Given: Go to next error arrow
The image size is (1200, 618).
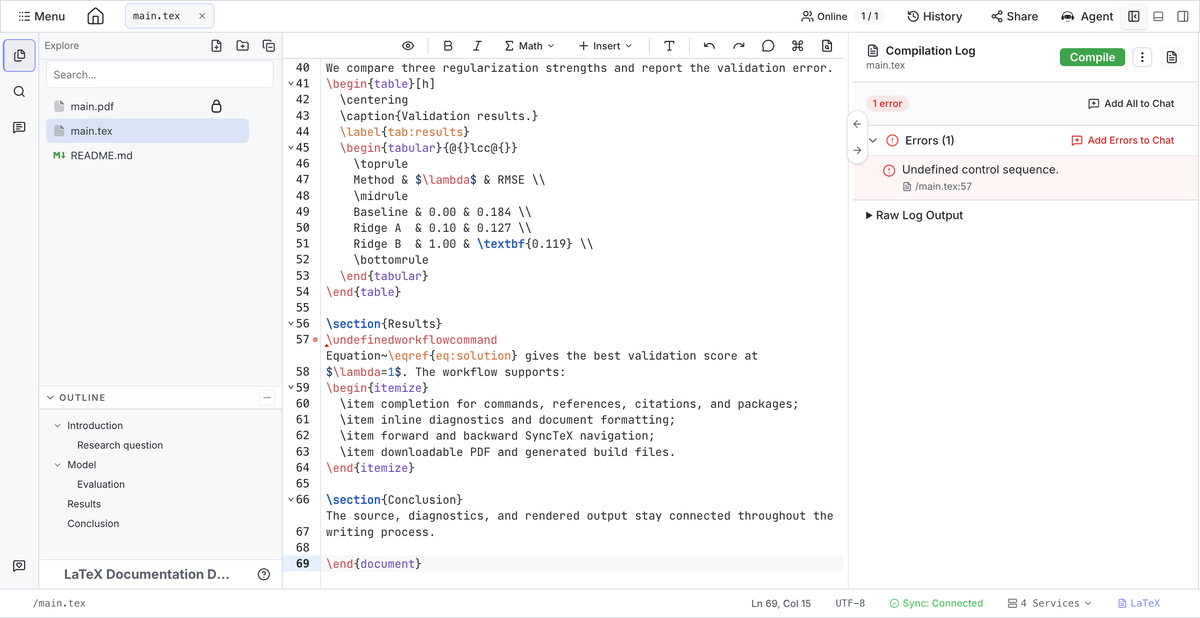Looking at the screenshot, I should 857,151.
